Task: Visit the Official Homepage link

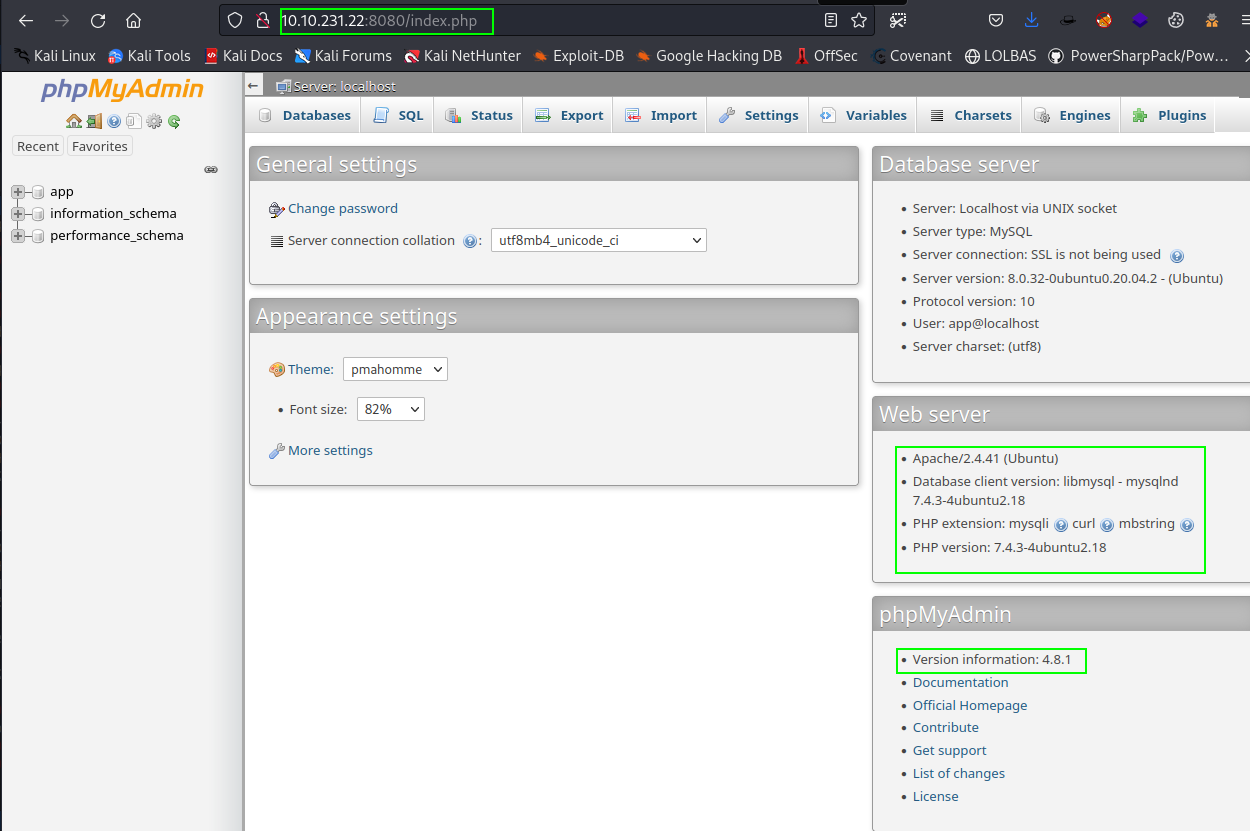Action: [970, 706]
